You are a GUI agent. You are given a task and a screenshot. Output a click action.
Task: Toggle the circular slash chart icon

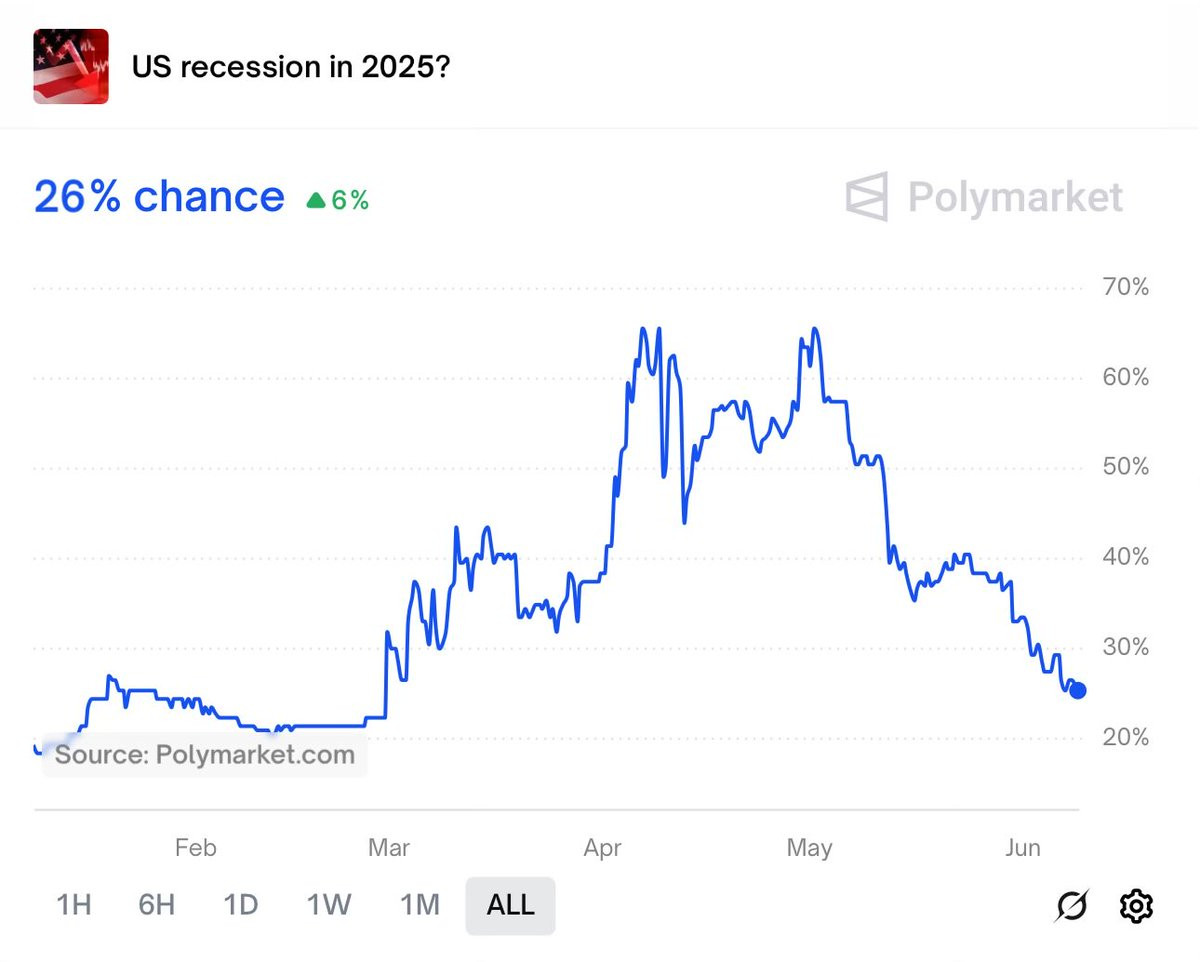click(x=1072, y=906)
